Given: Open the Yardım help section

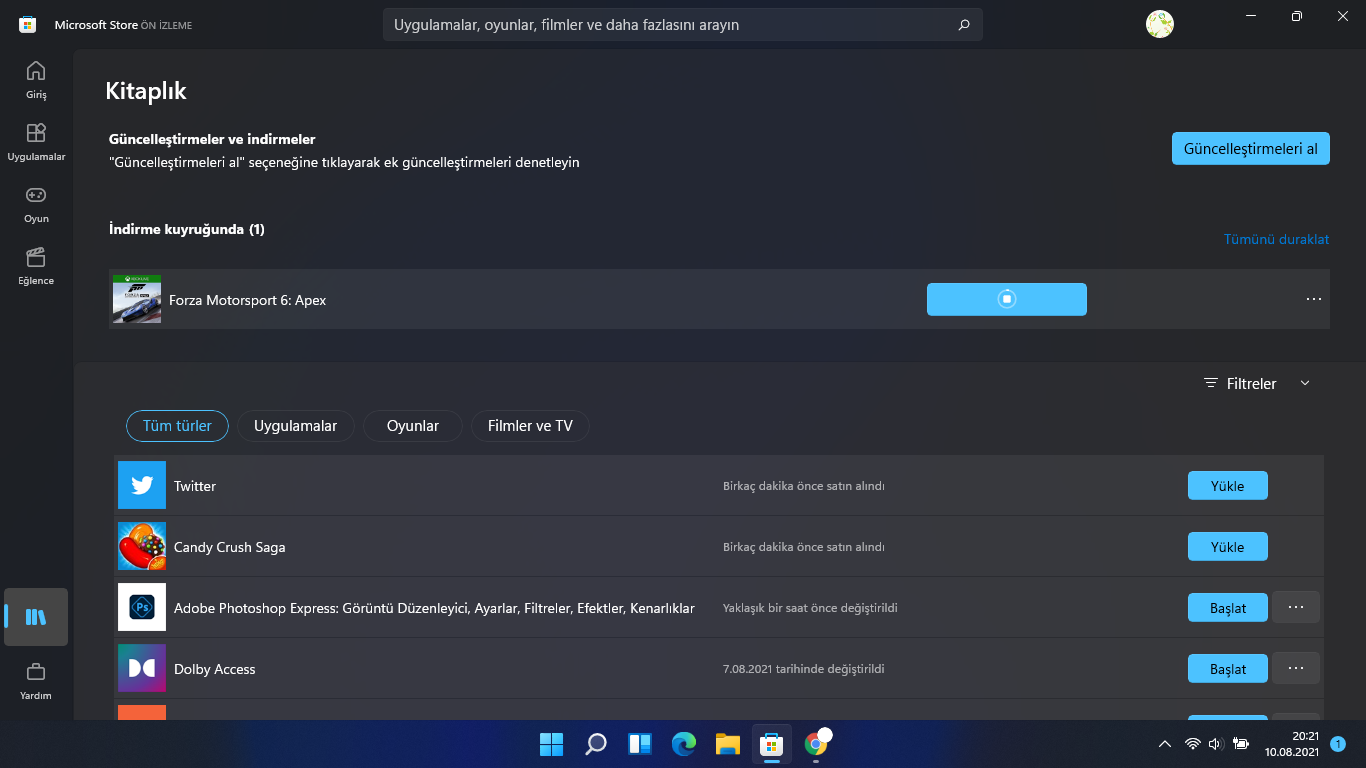Looking at the screenshot, I should [36, 680].
